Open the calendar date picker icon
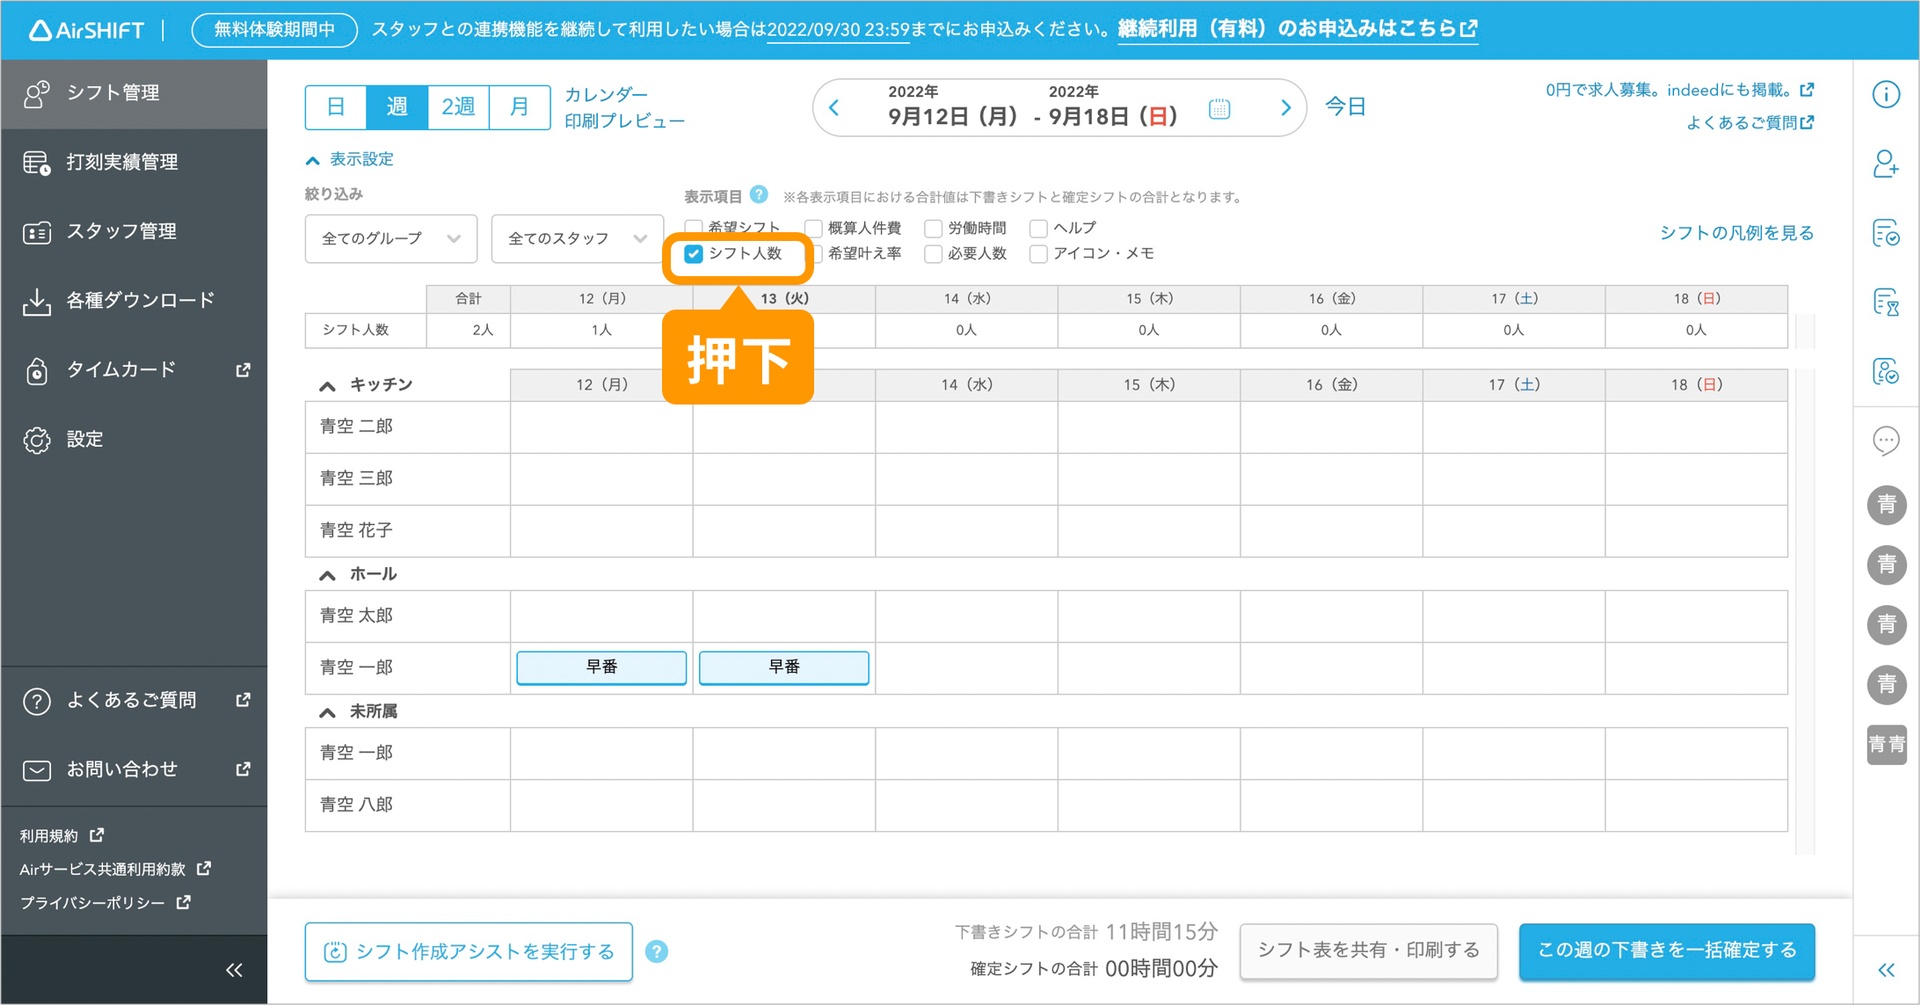1920x1005 pixels. tap(1219, 108)
